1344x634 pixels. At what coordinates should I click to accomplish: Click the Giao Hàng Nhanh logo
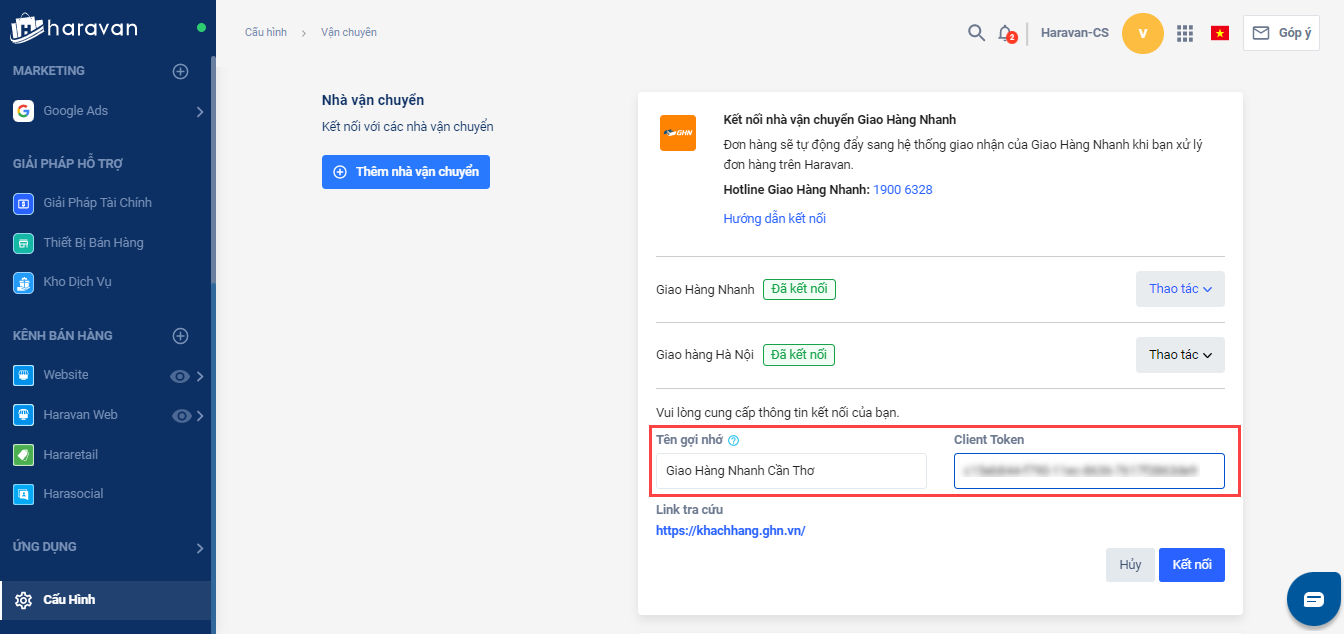[x=677, y=133]
